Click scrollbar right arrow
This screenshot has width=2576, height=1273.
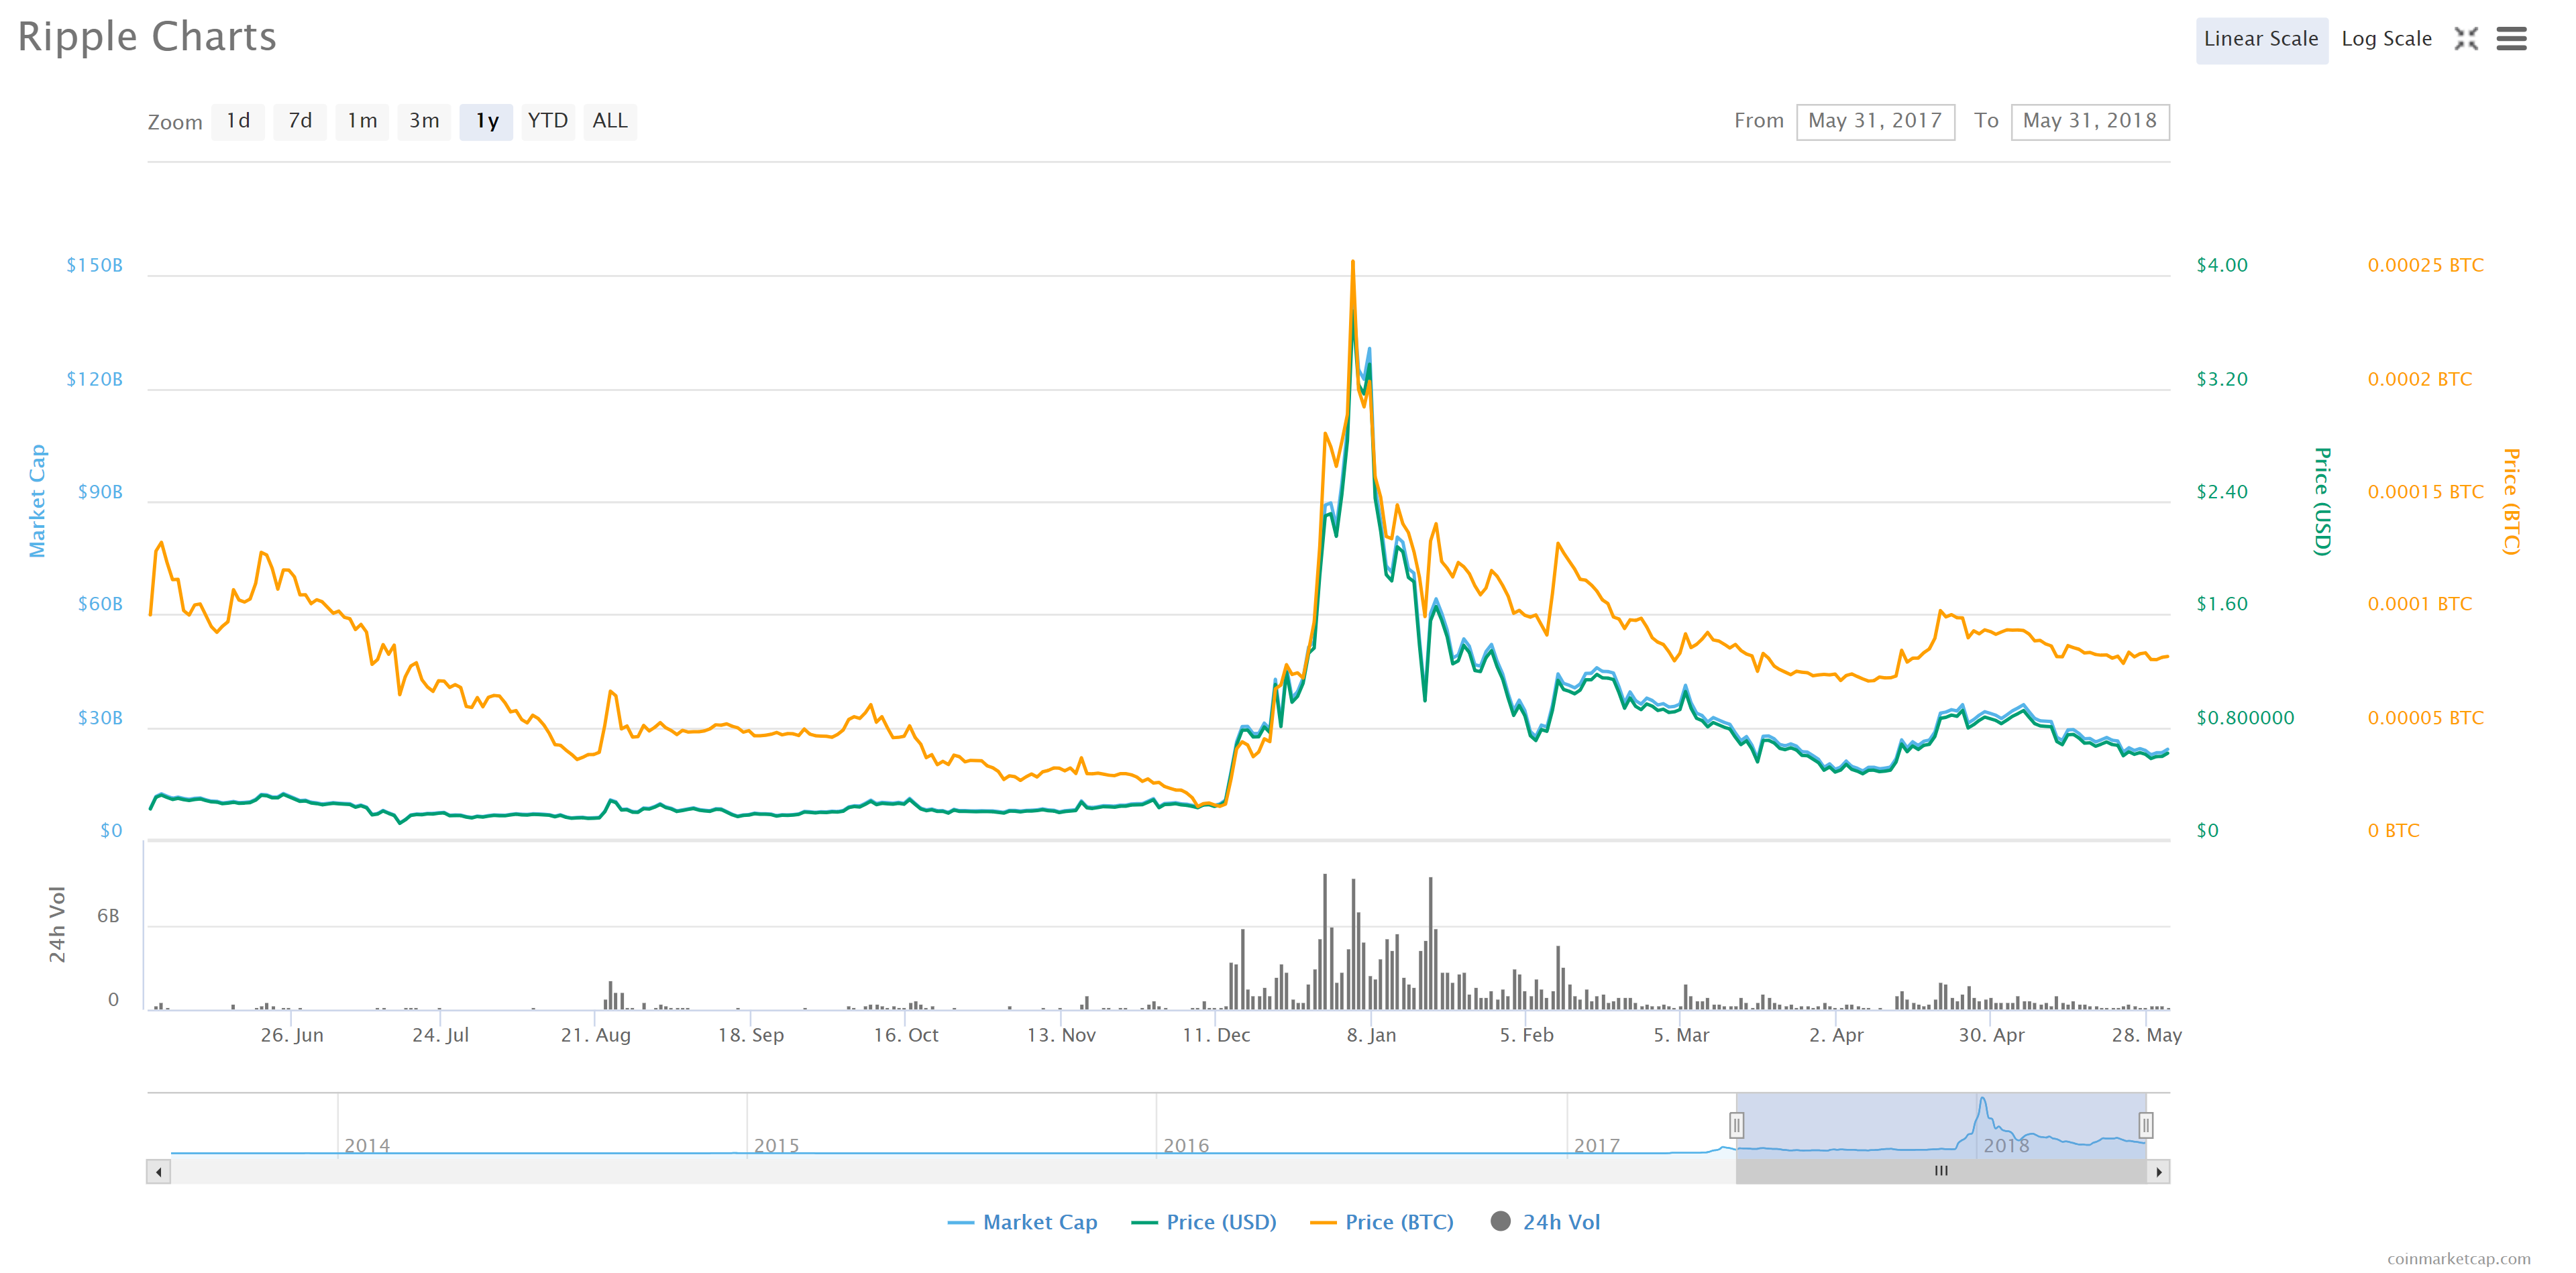[x=2159, y=1172]
